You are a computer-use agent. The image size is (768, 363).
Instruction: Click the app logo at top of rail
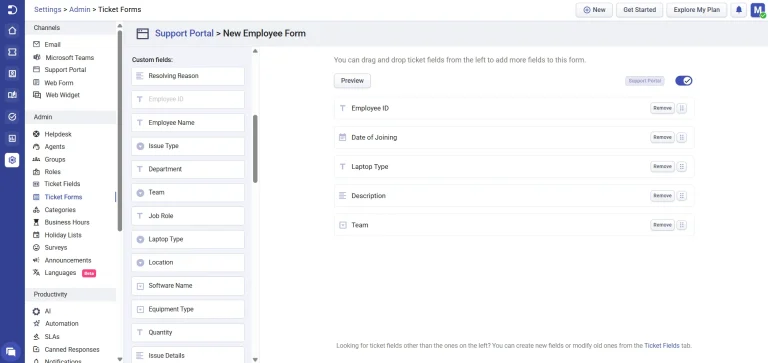[12, 9]
